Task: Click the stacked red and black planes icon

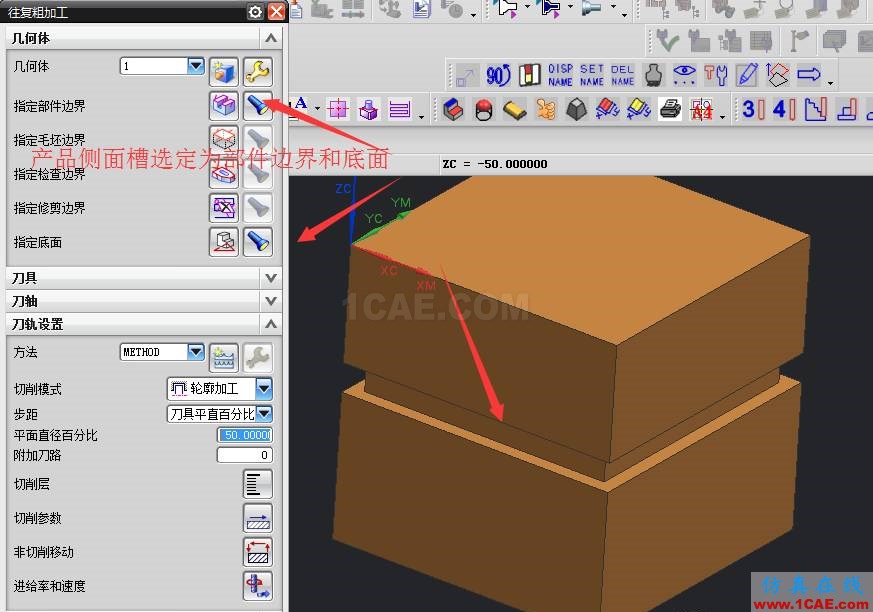Action: click(x=777, y=75)
